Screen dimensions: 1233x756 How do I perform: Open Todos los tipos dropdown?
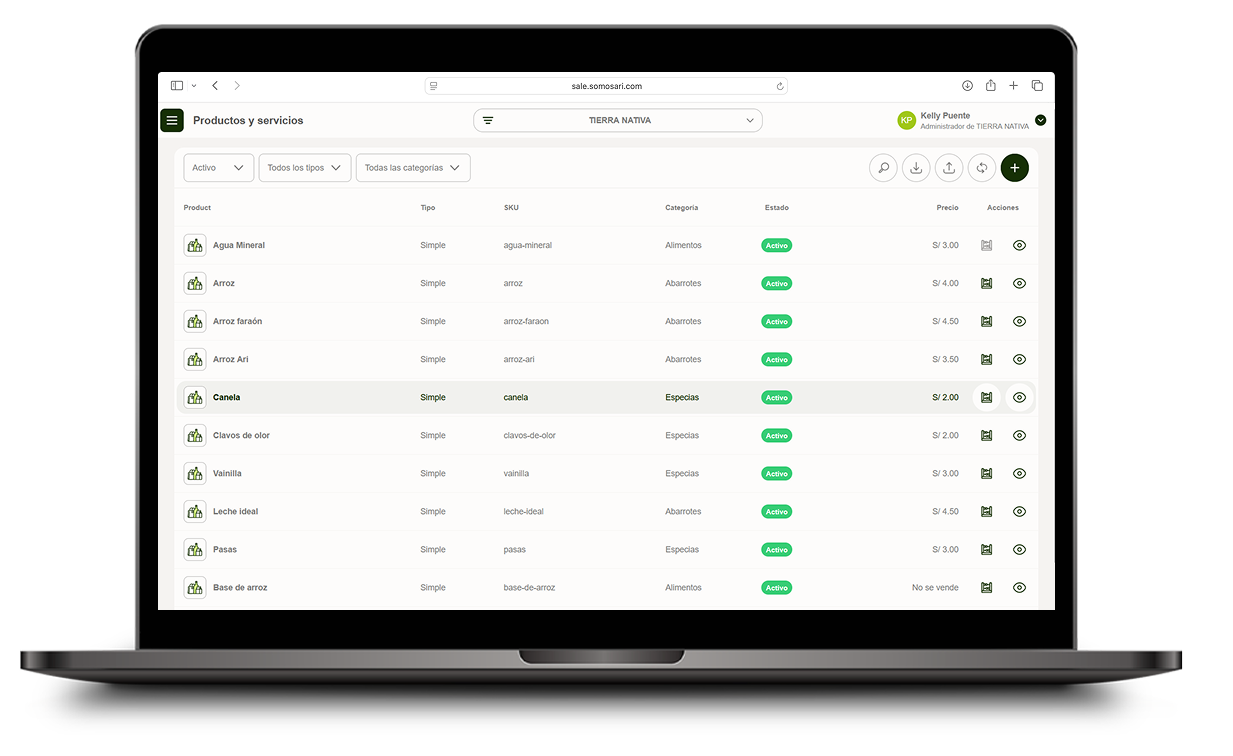[305, 168]
